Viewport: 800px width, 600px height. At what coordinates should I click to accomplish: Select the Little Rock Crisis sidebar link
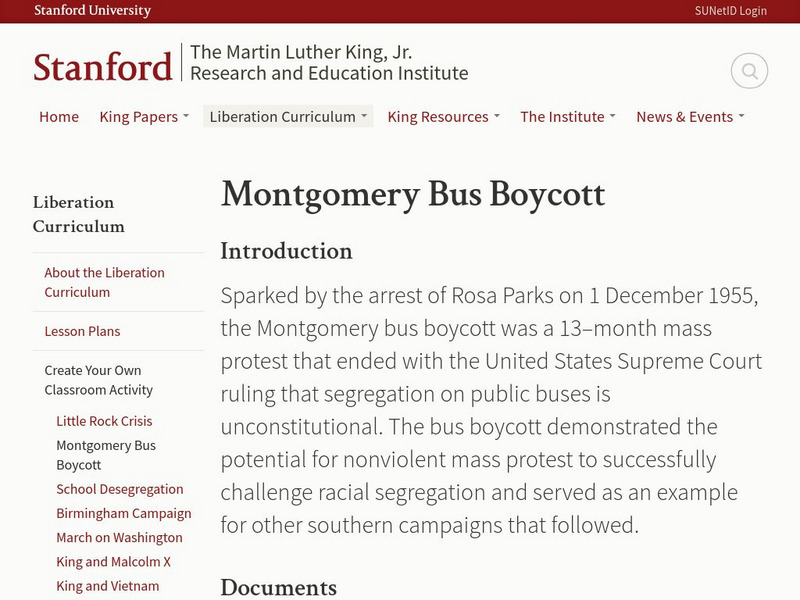pyautogui.click(x=104, y=421)
